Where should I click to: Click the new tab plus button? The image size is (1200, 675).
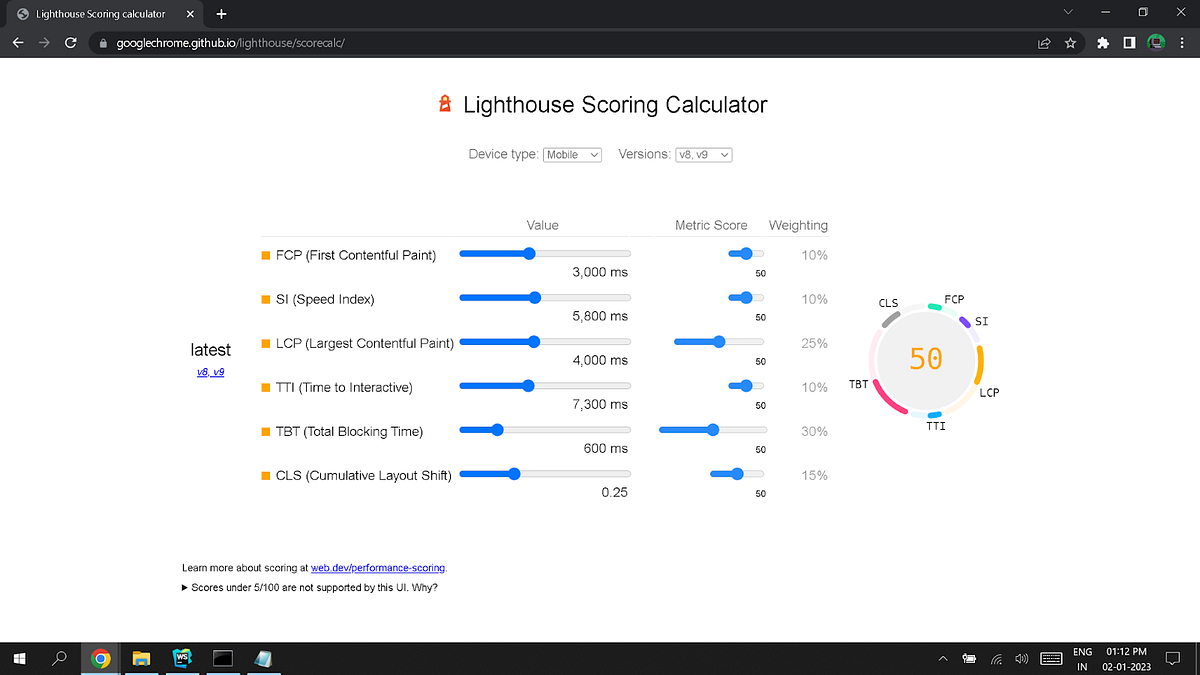(221, 14)
